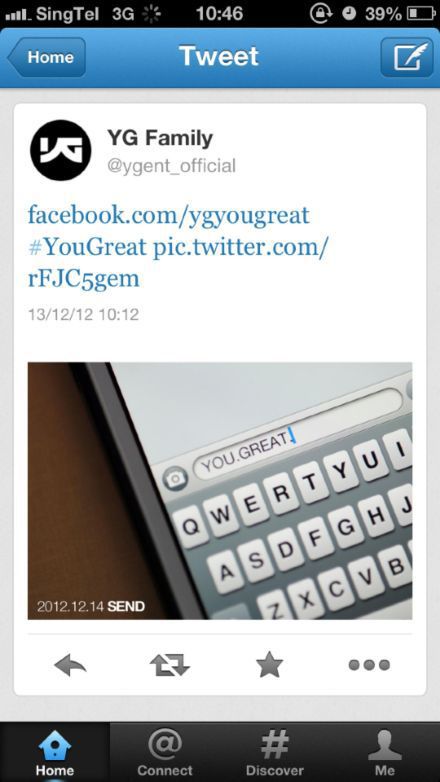
Task: Switch to the Discover tab
Action: pos(275,752)
